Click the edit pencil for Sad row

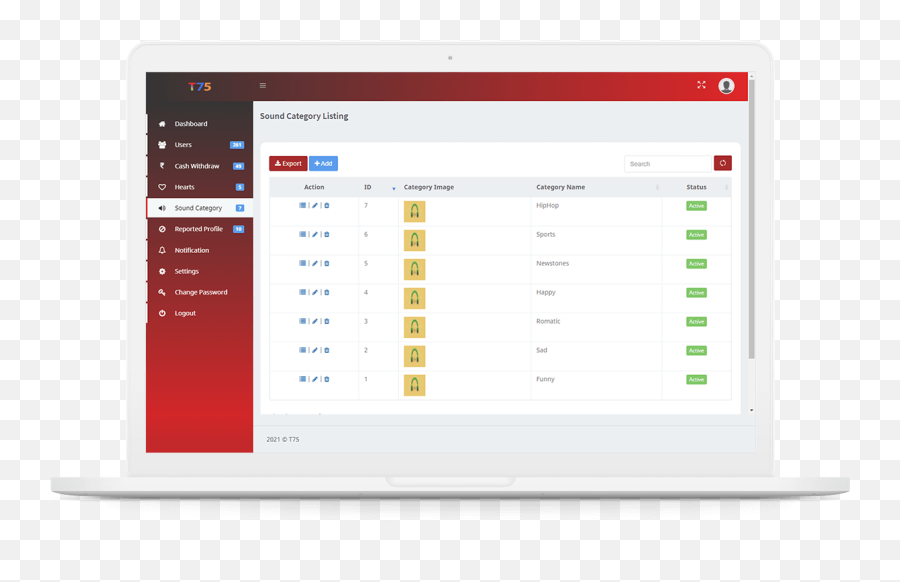315,350
